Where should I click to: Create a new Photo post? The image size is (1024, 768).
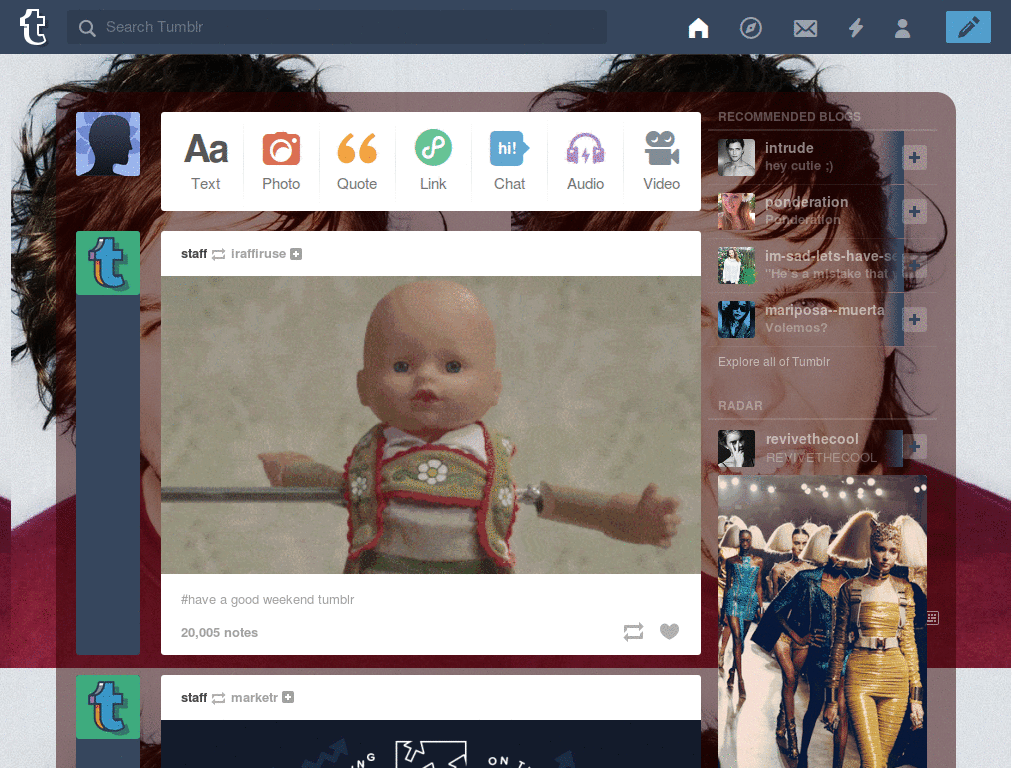[281, 161]
